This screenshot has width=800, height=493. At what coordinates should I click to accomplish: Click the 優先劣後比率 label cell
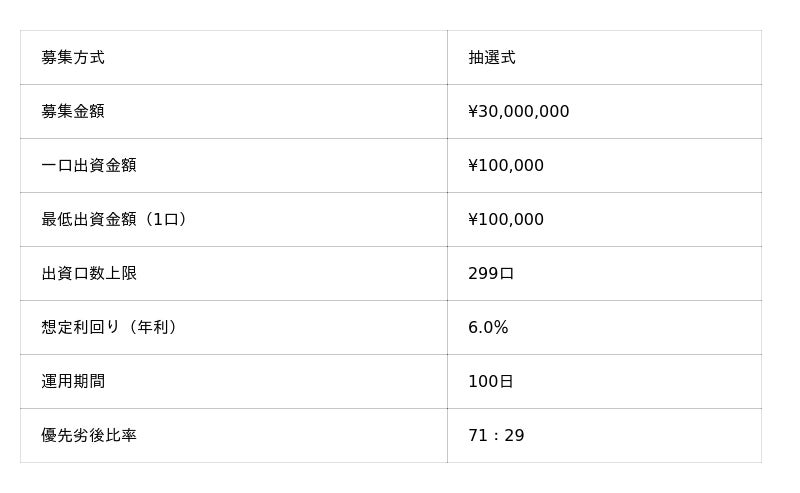click(89, 436)
